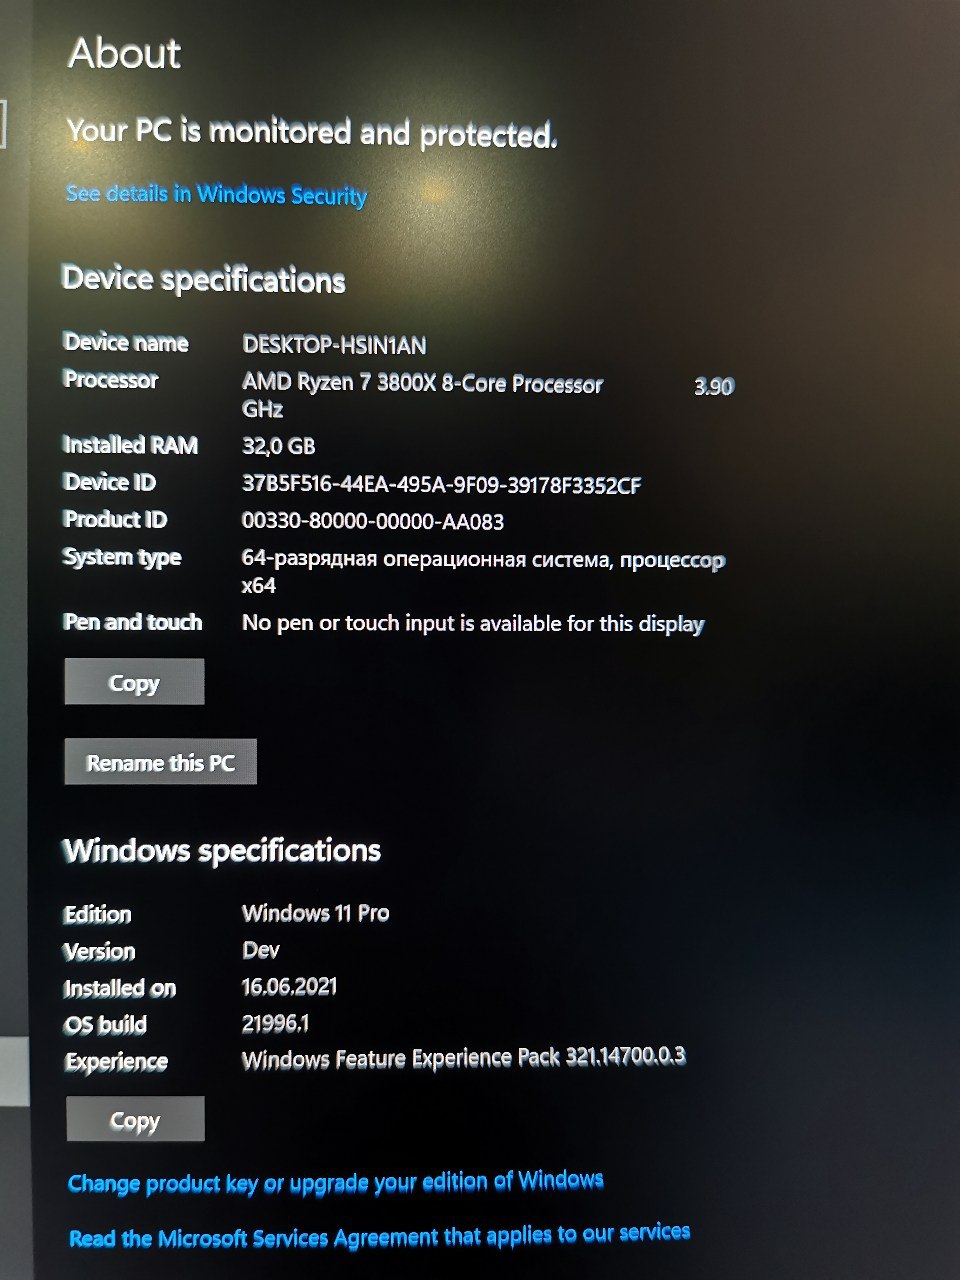
Task: Click the Installed RAM label
Action: point(131,444)
